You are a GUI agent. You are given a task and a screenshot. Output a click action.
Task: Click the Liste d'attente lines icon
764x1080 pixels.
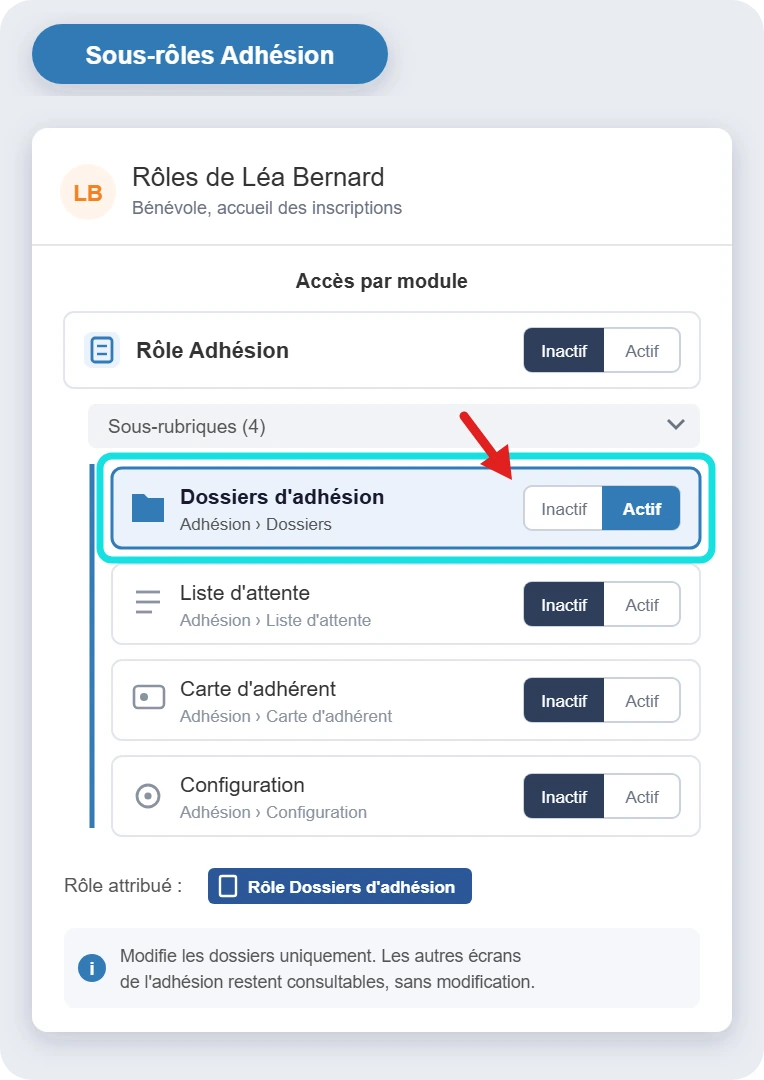(148, 602)
